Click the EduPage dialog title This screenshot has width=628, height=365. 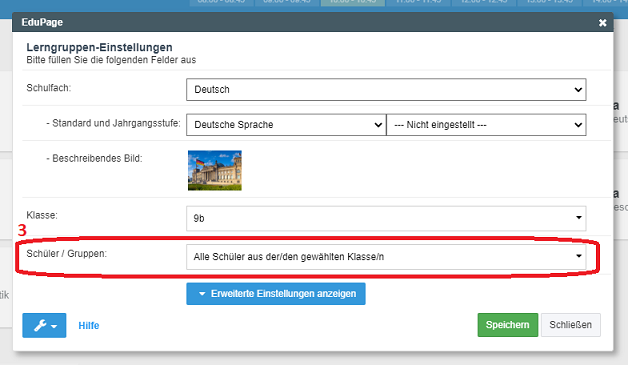pos(42,22)
